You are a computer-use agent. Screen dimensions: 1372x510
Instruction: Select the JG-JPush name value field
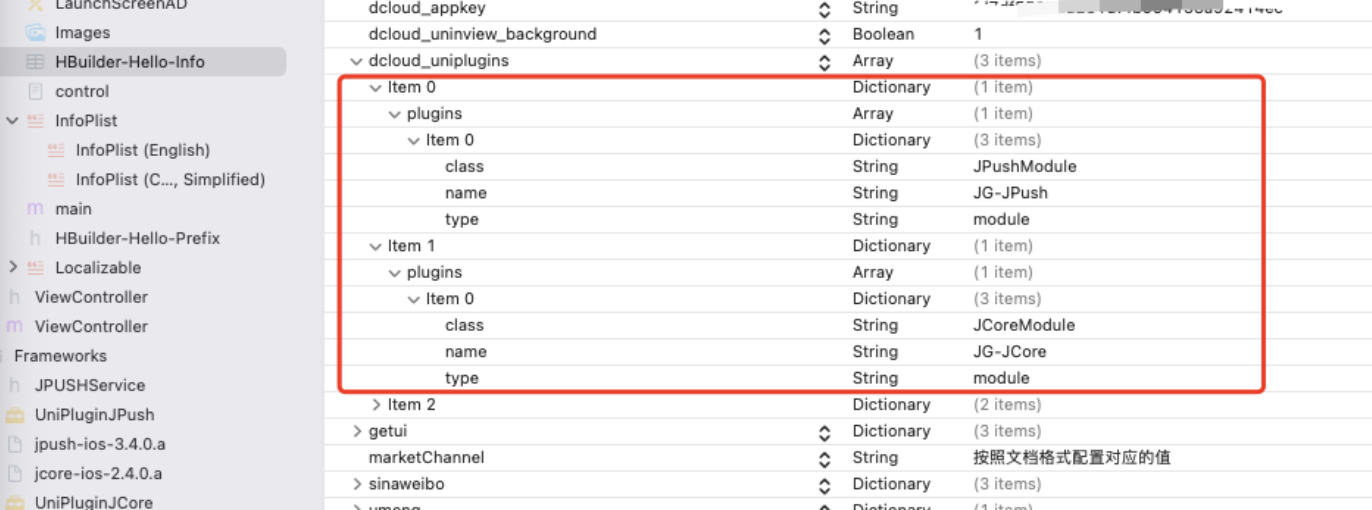(1010, 193)
